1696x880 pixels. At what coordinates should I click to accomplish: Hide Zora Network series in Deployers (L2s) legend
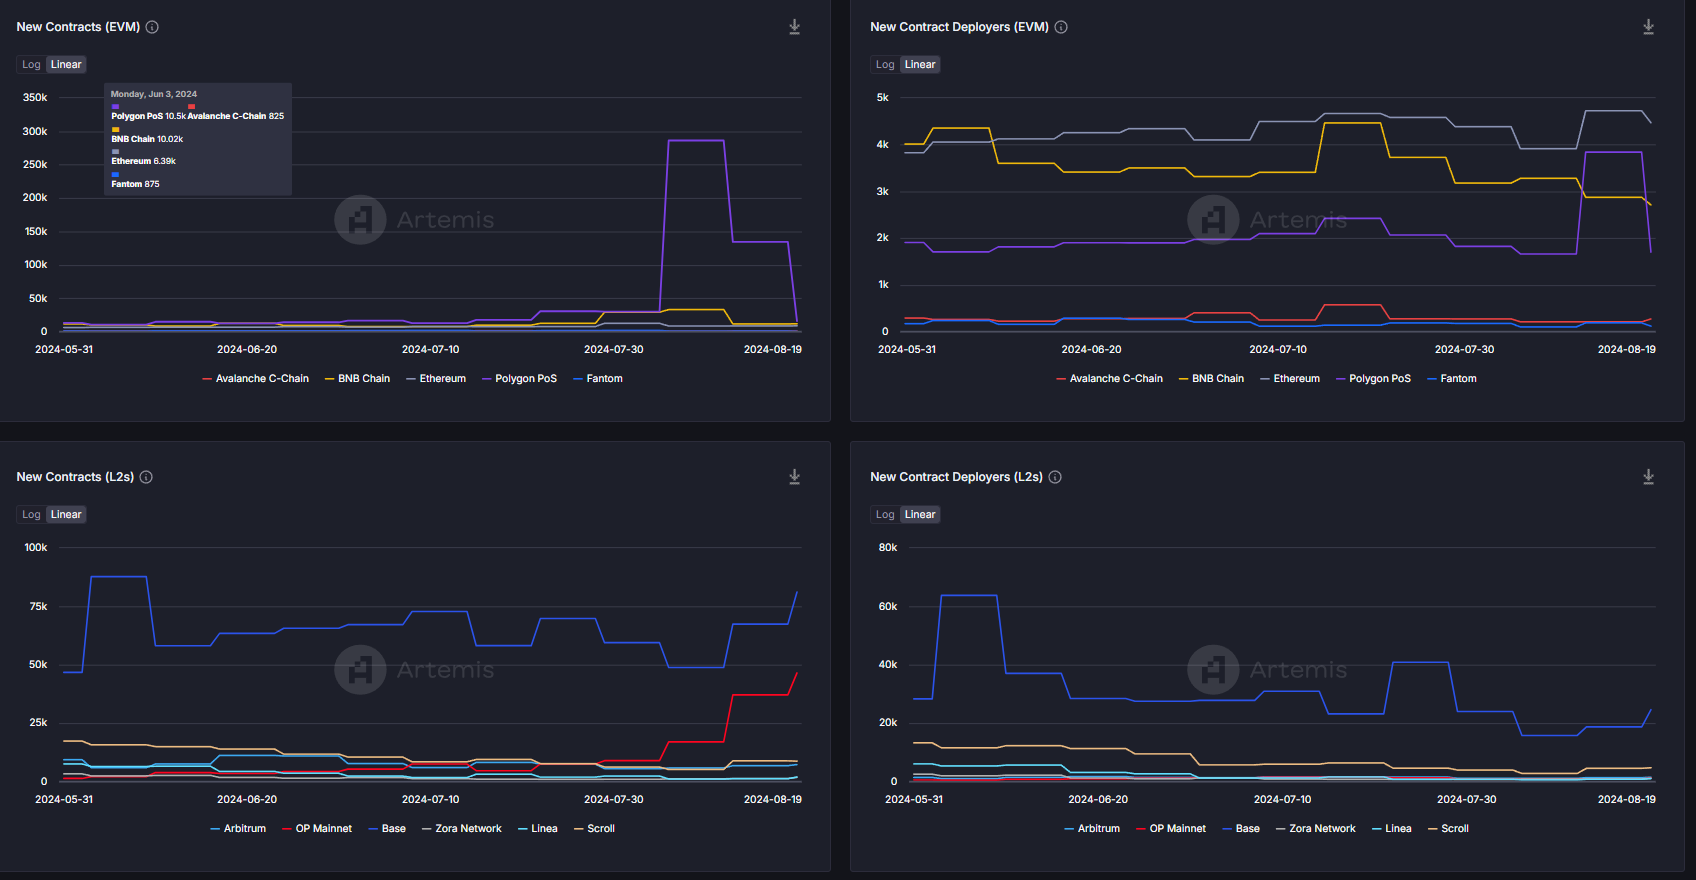click(1316, 829)
